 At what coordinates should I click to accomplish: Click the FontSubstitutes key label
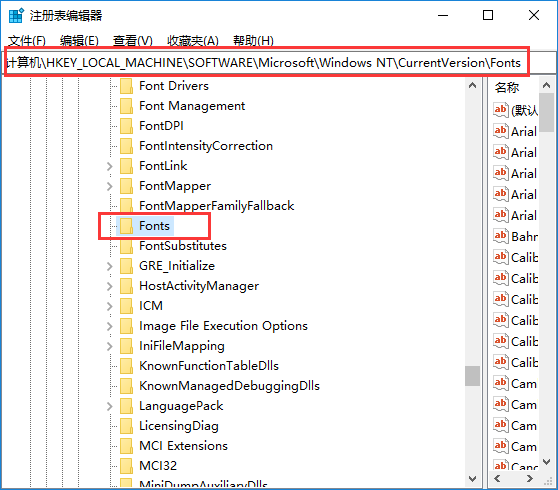point(183,246)
